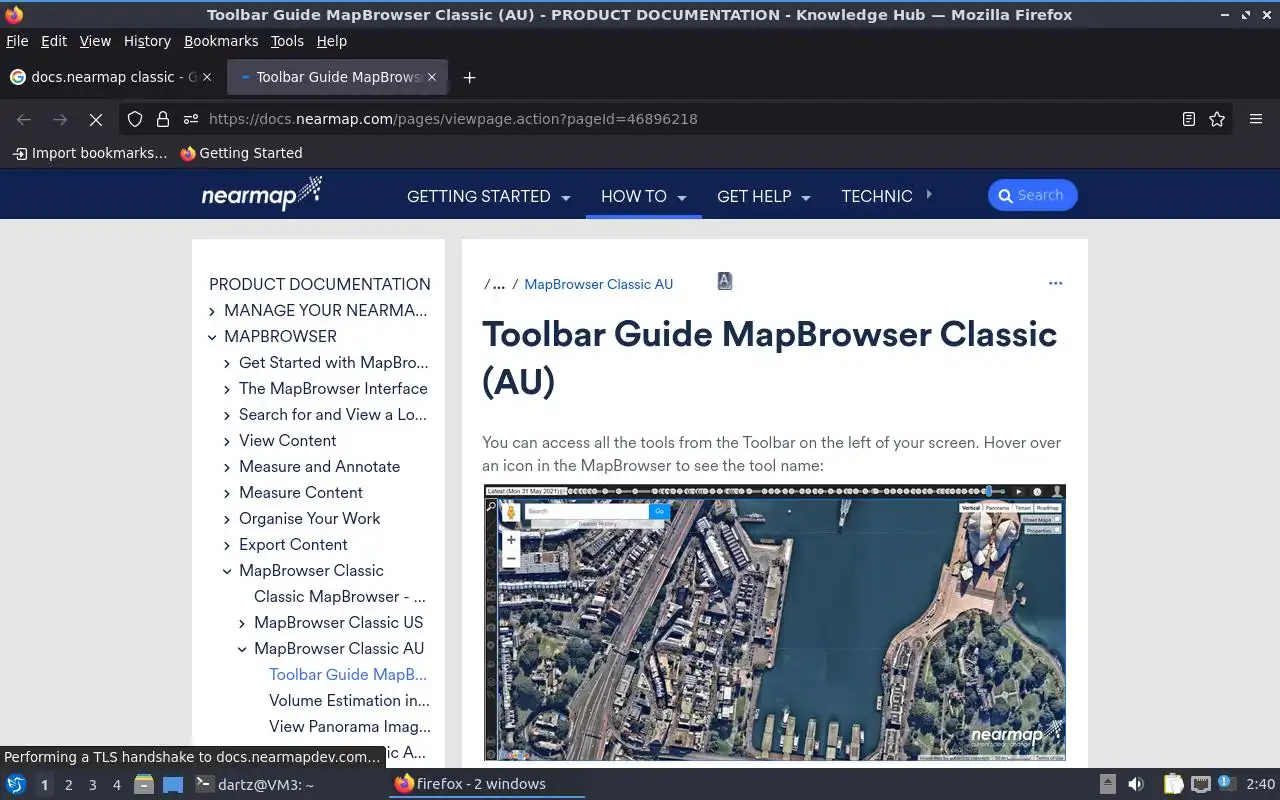Click the MapBrowser Classic AU breadcrumb link

[598, 284]
